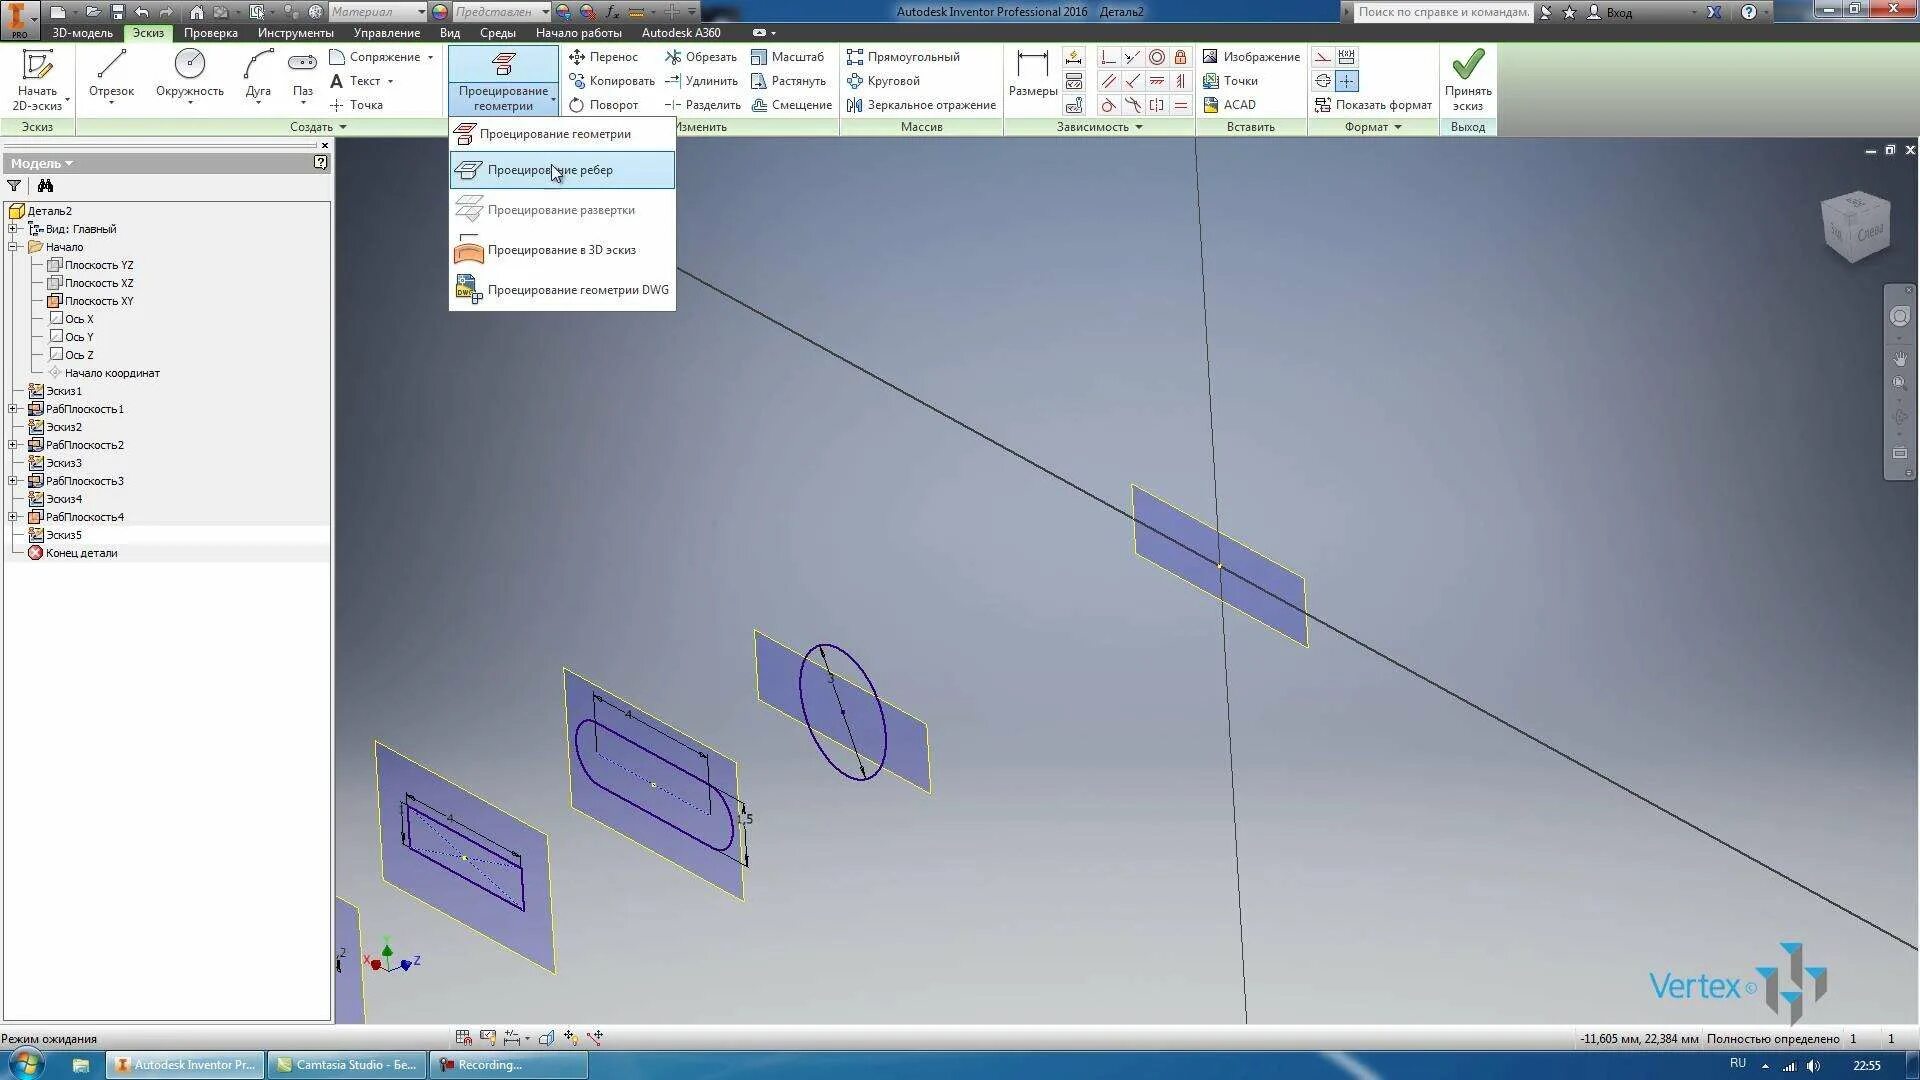
Task: Toggle the centerline format button
Action: point(1323,81)
